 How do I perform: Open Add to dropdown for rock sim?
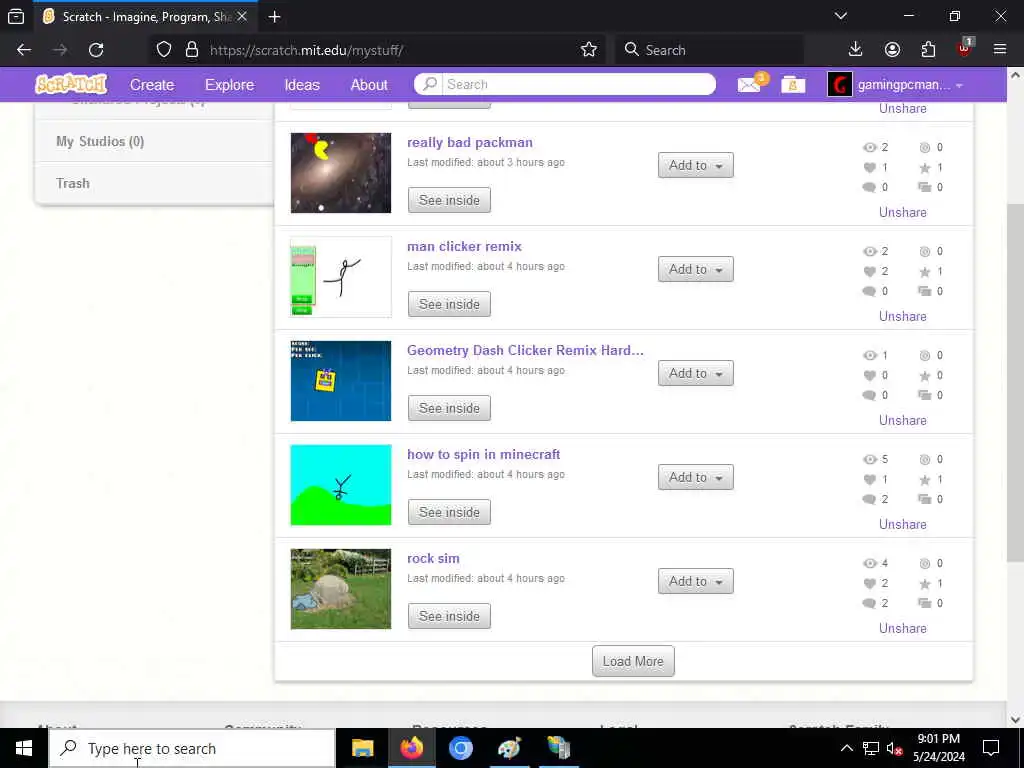click(696, 581)
